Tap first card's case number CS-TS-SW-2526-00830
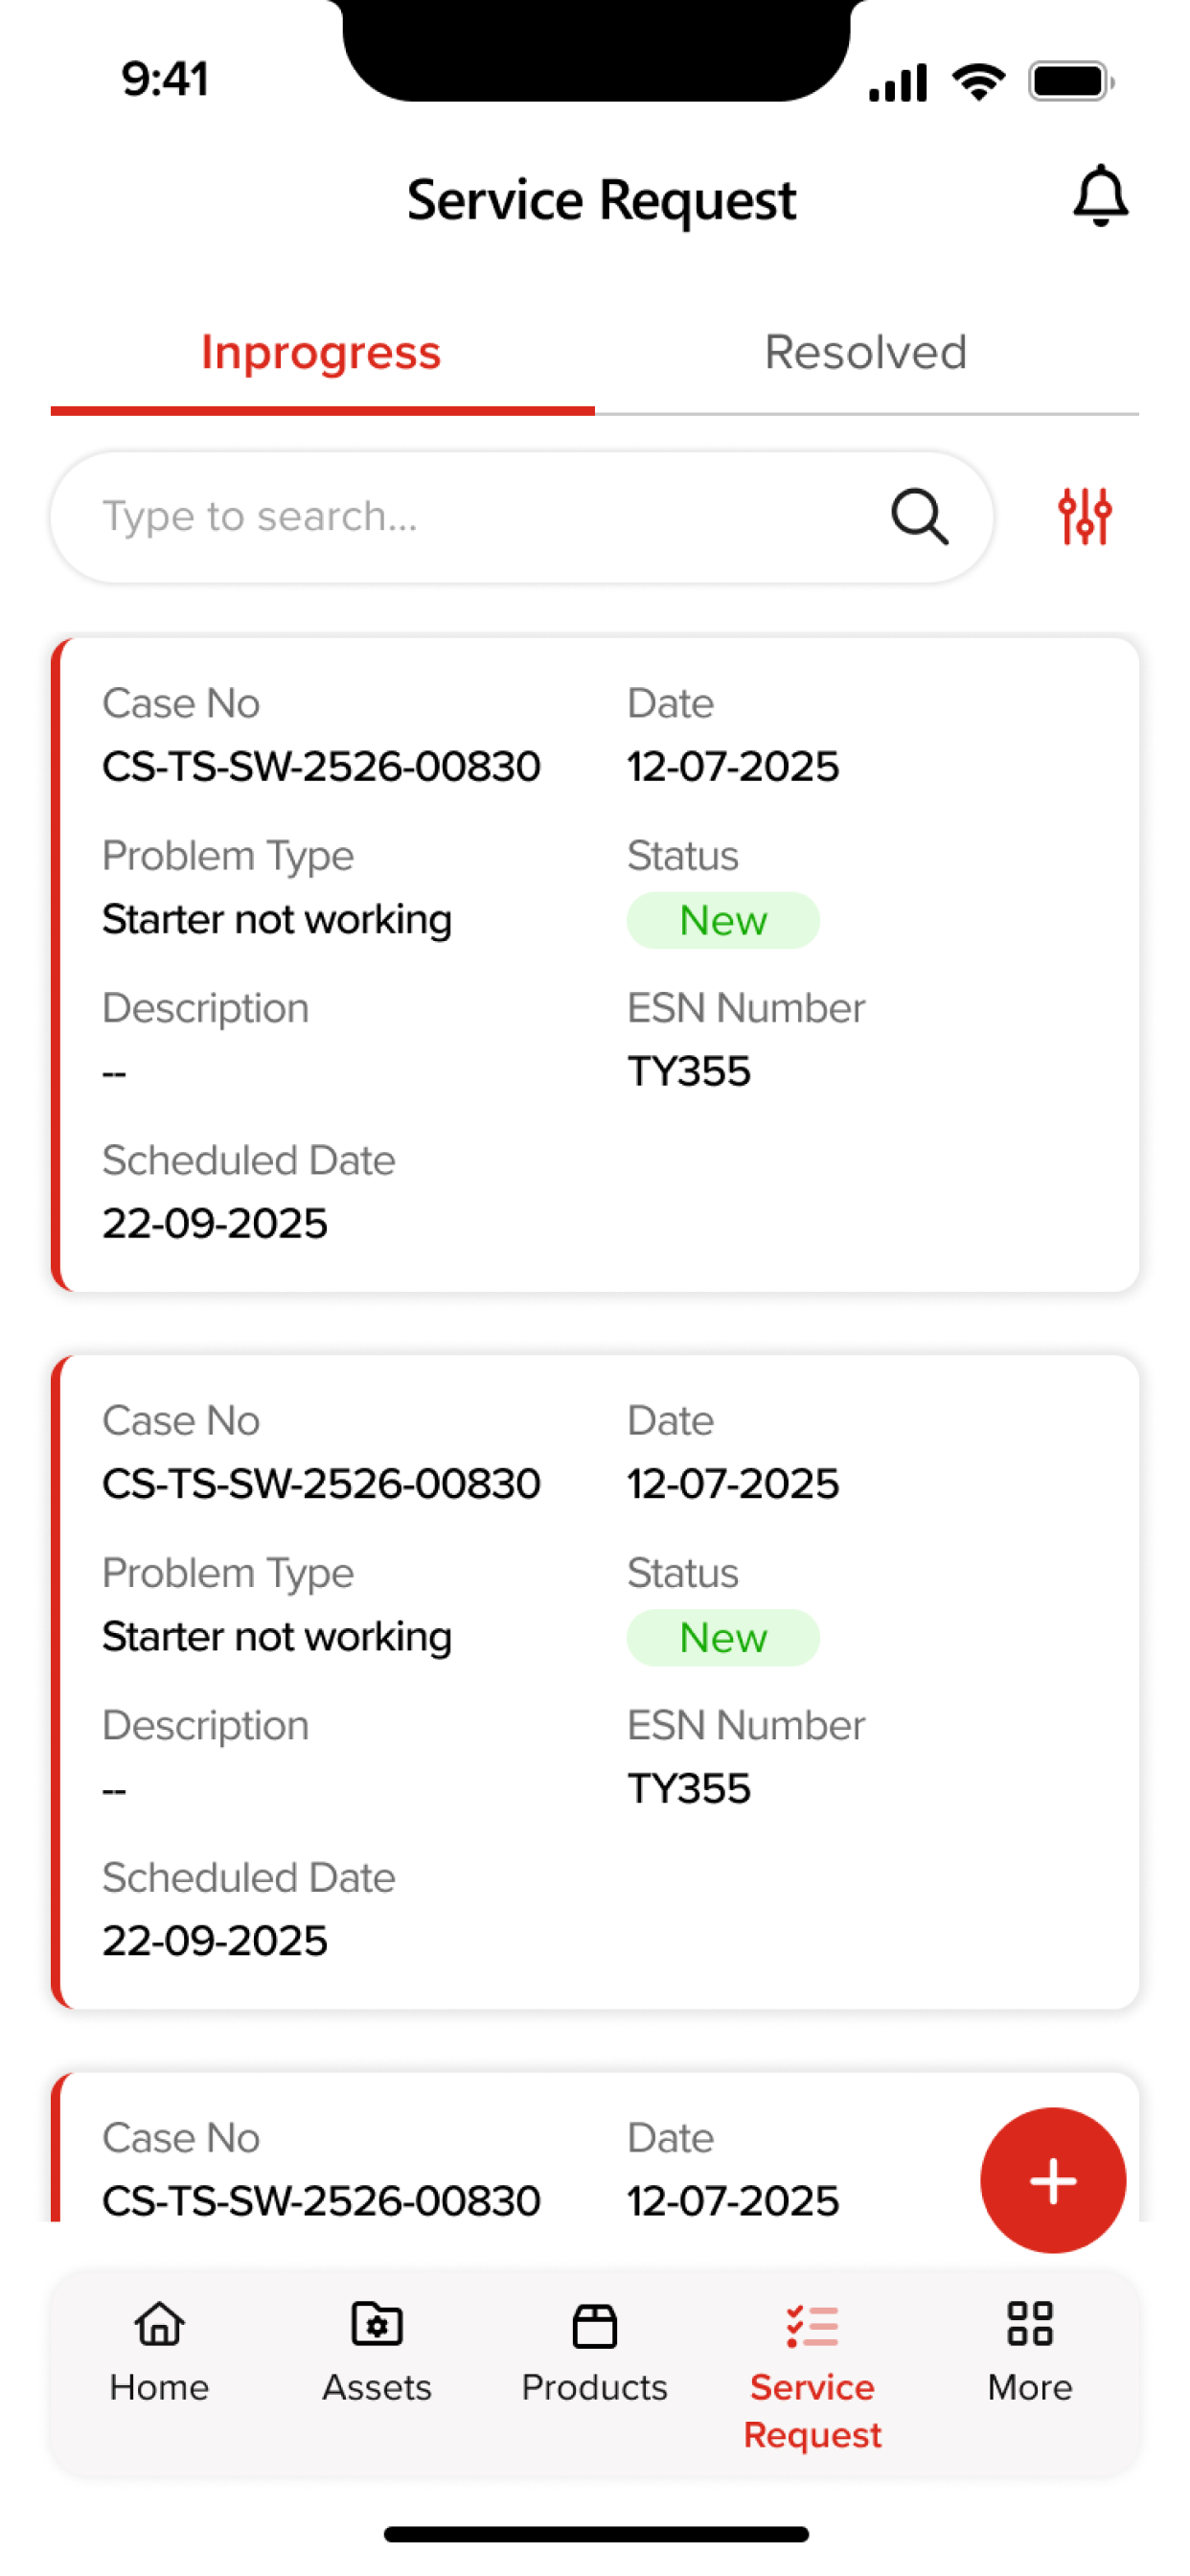 pyautogui.click(x=321, y=767)
